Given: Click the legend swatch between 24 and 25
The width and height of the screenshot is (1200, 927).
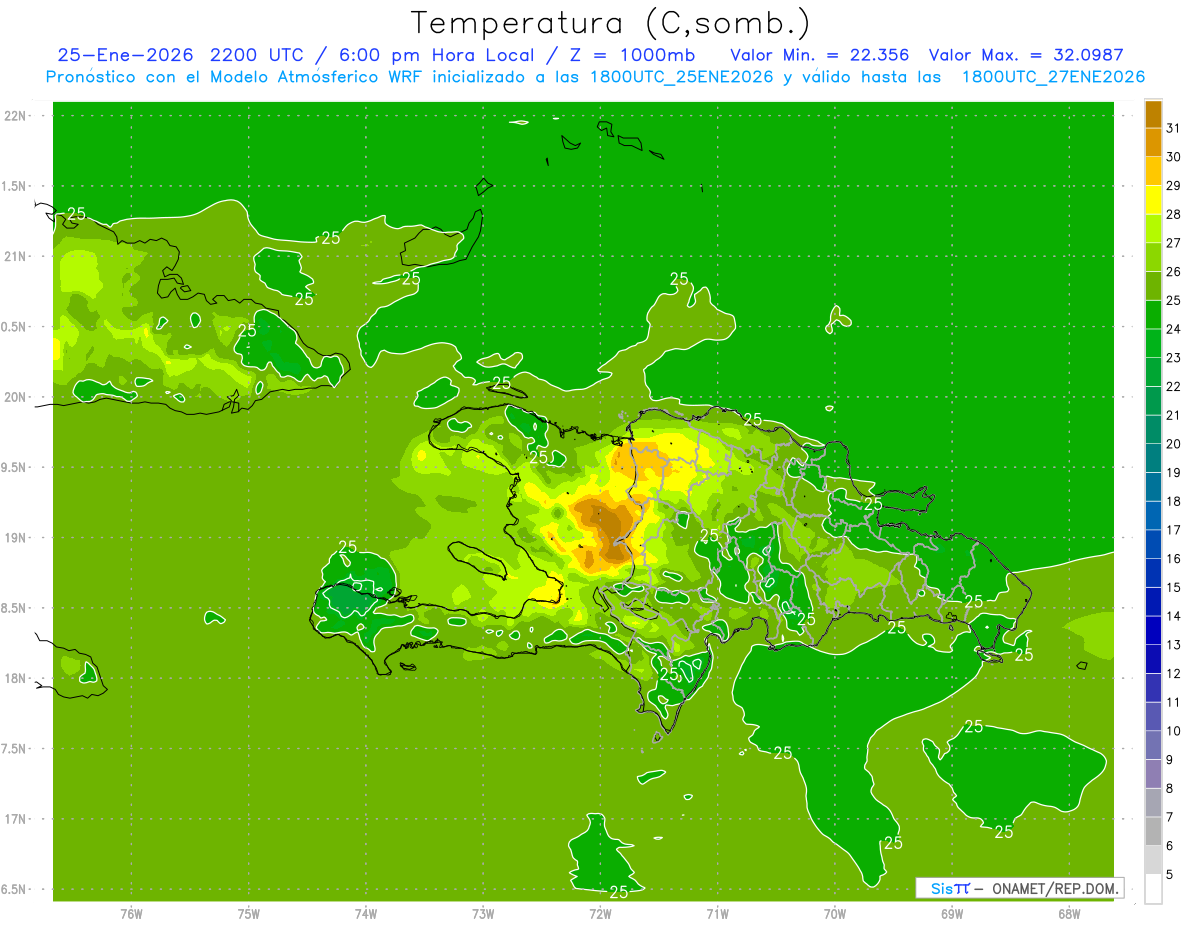Looking at the screenshot, I should click(1153, 314).
